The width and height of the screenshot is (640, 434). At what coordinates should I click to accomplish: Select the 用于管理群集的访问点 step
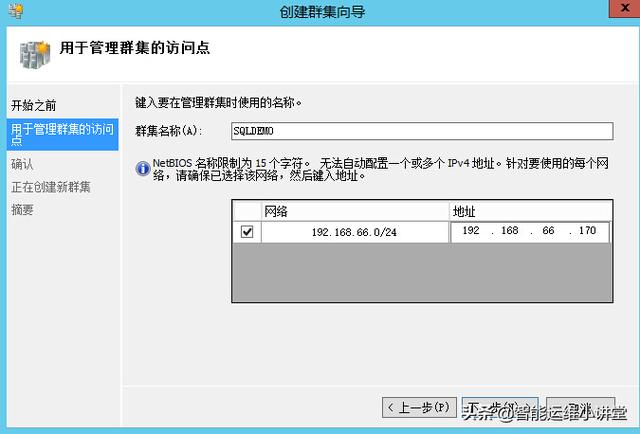point(62,135)
